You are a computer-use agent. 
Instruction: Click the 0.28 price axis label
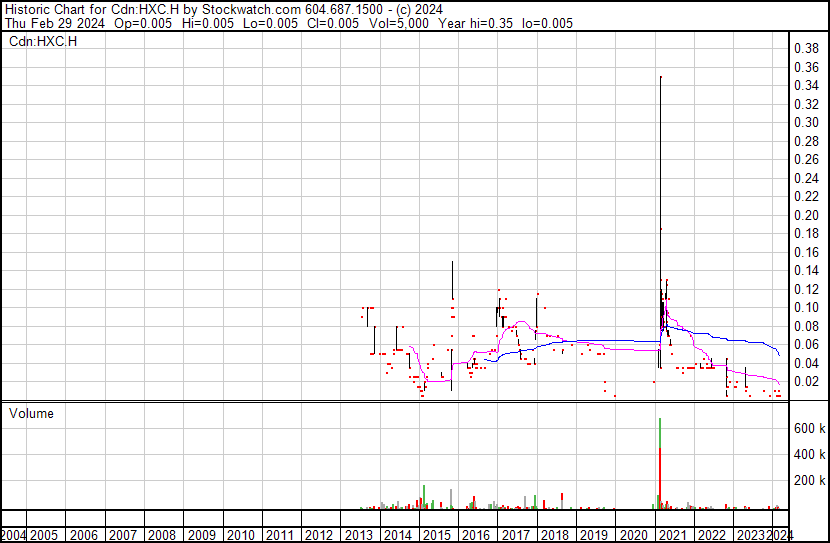(806, 141)
